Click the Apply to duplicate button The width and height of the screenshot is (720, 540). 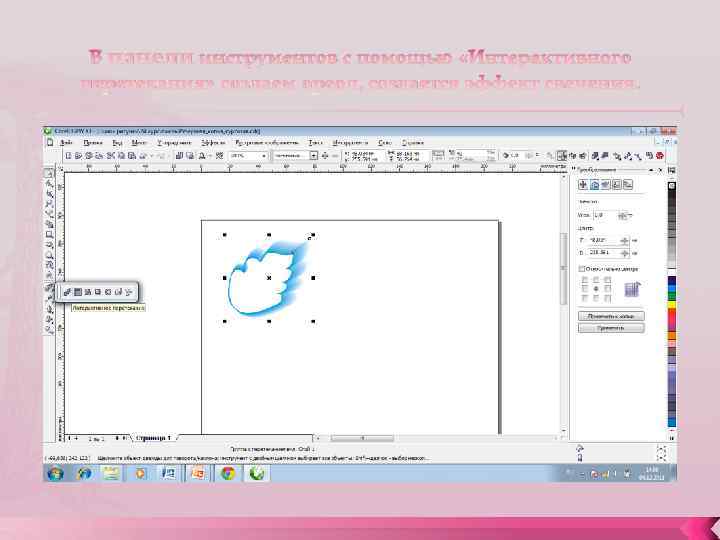tap(611, 316)
